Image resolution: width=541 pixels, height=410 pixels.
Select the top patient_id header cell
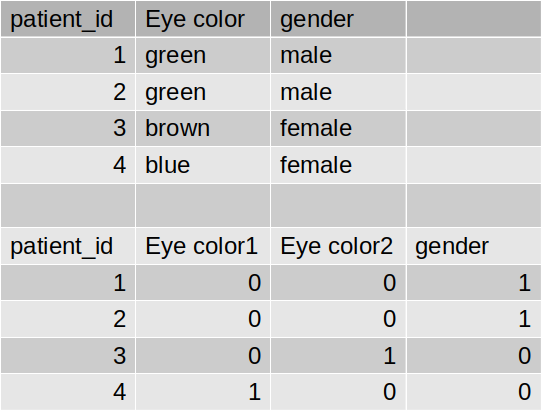(68, 19)
